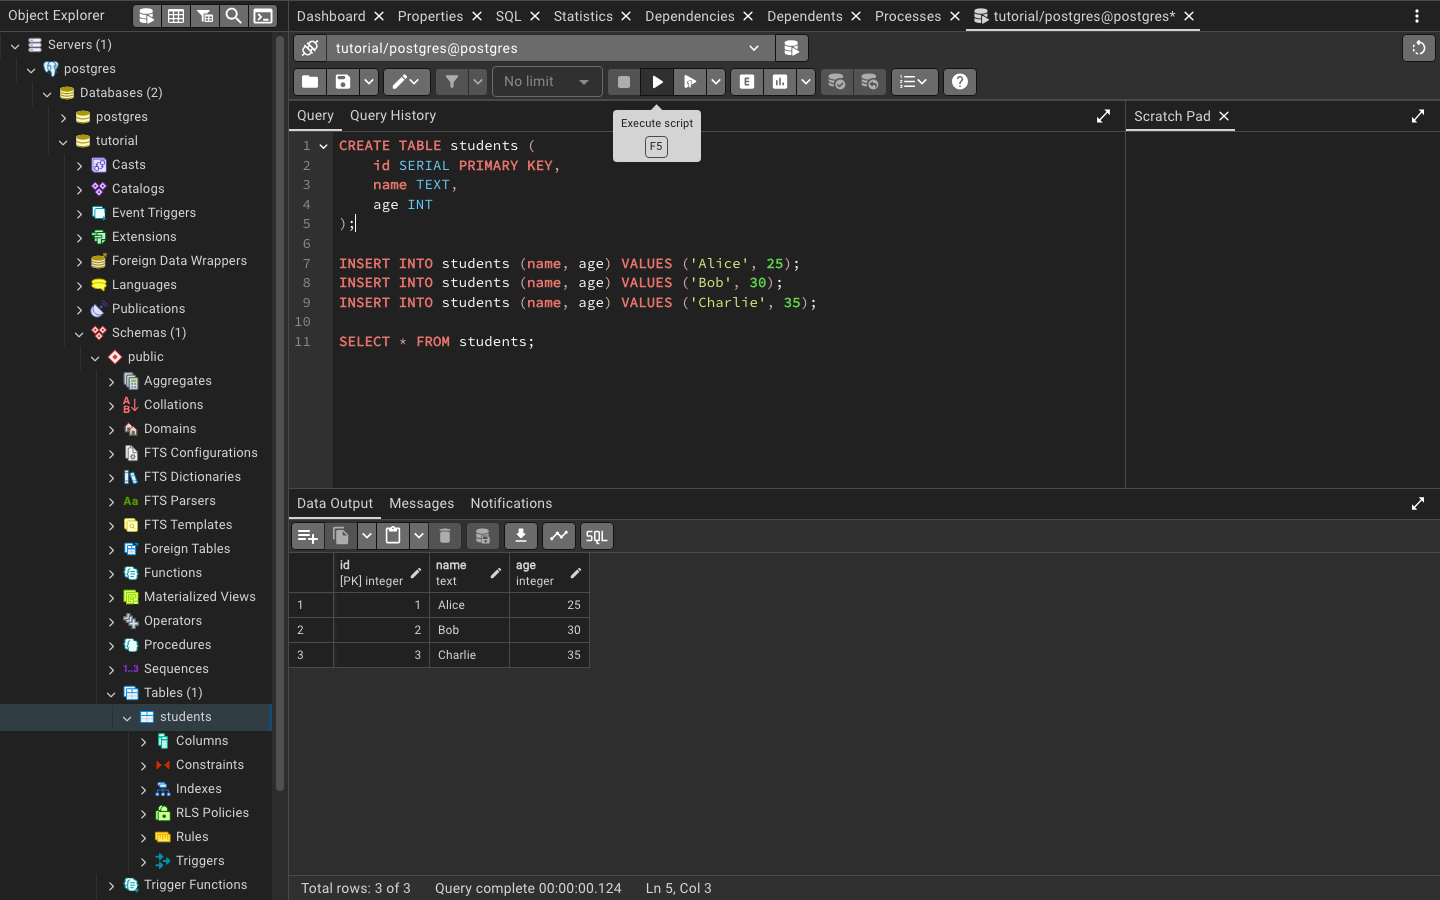Switch to the Messages tab

tap(421, 503)
